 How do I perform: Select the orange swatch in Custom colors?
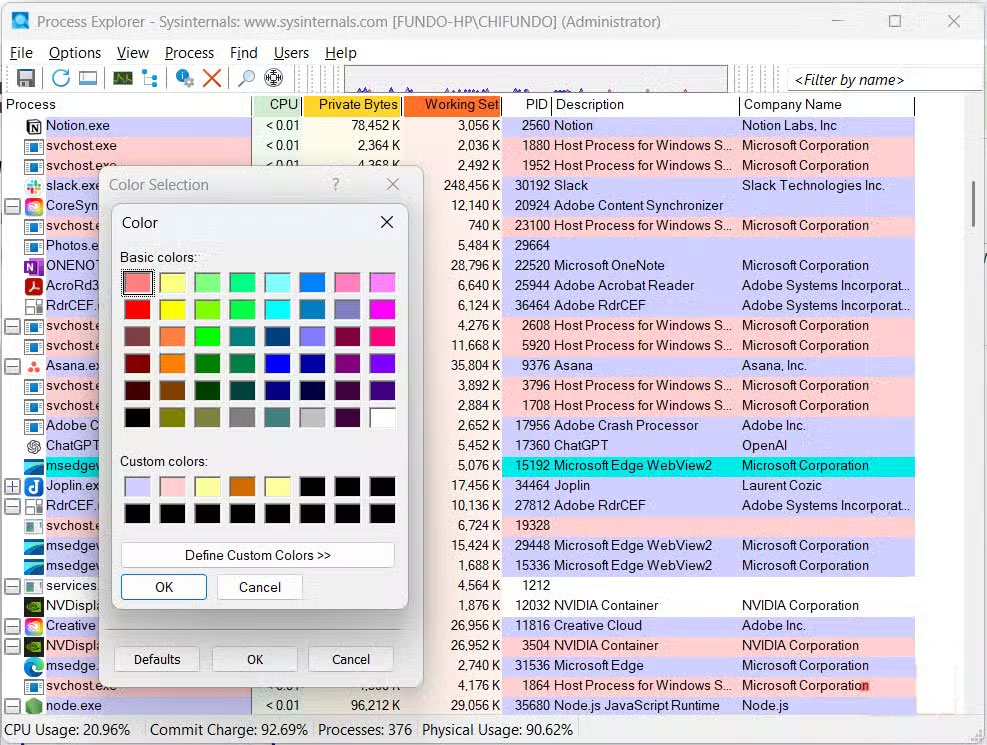click(x=242, y=487)
